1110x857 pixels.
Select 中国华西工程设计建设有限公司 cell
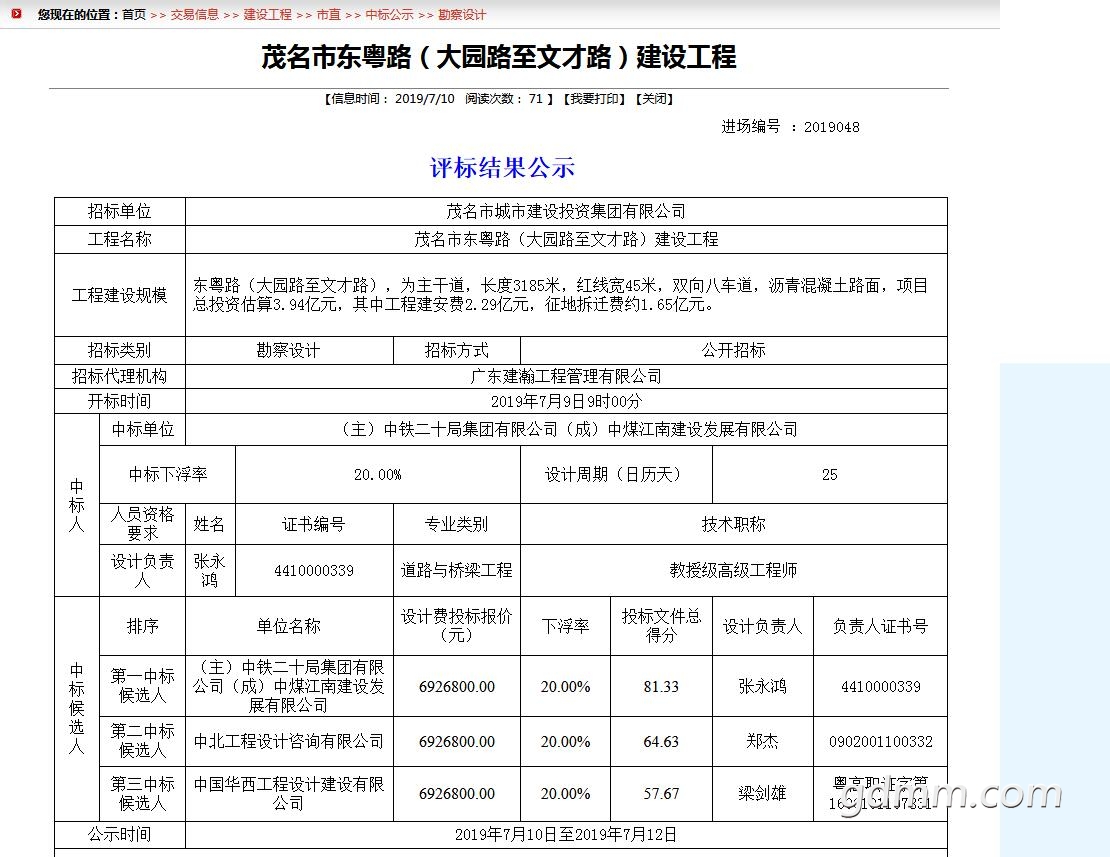click(x=289, y=794)
